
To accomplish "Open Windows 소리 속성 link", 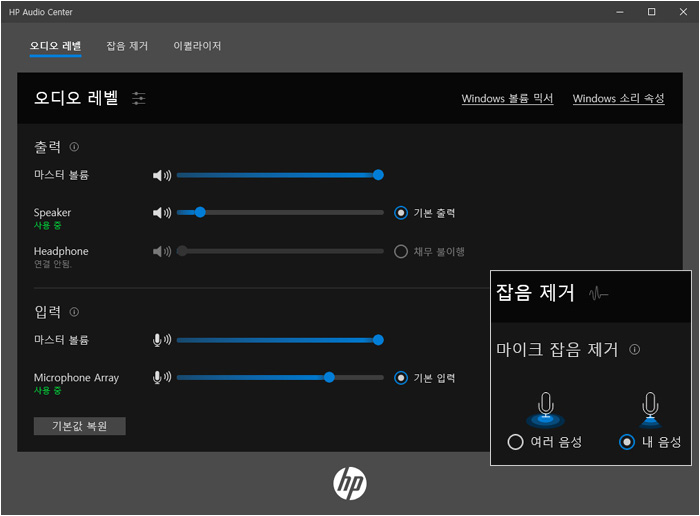I will click(618, 98).
